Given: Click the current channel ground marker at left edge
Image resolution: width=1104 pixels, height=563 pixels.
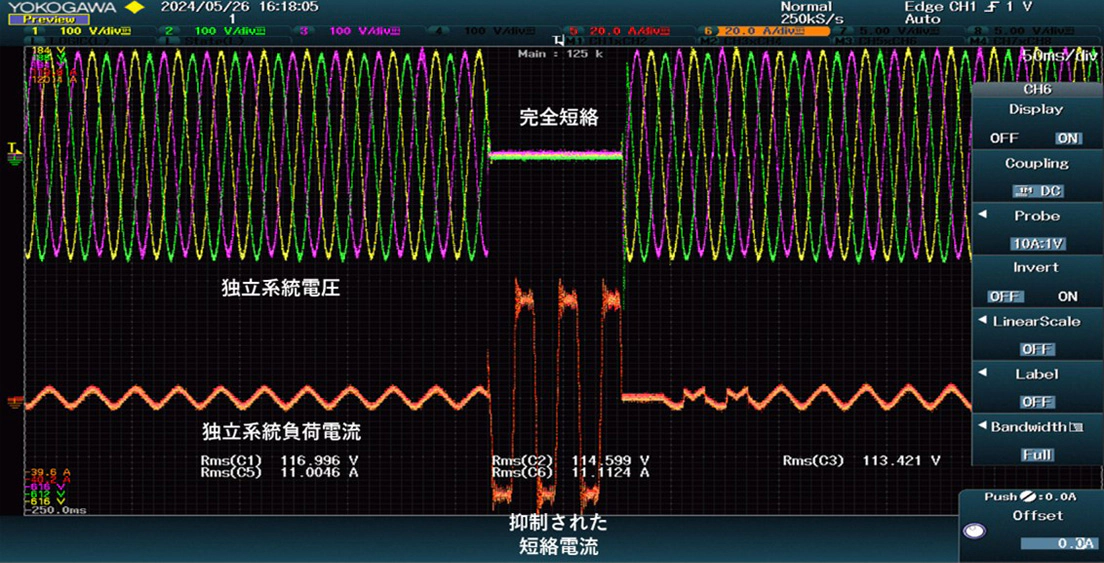Looking at the screenshot, I should click(15, 403).
